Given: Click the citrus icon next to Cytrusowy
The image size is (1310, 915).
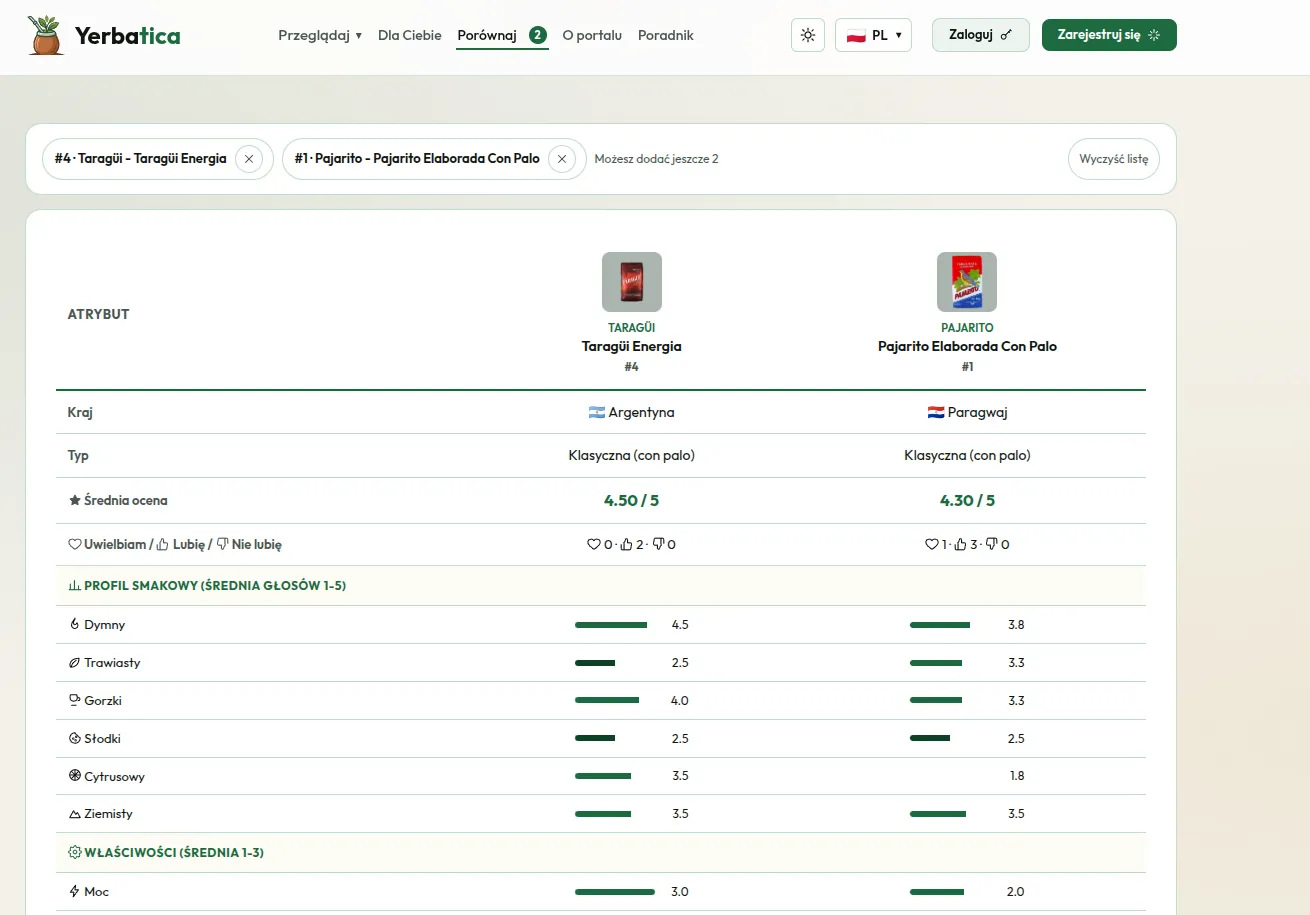Looking at the screenshot, I should pos(74,776).
